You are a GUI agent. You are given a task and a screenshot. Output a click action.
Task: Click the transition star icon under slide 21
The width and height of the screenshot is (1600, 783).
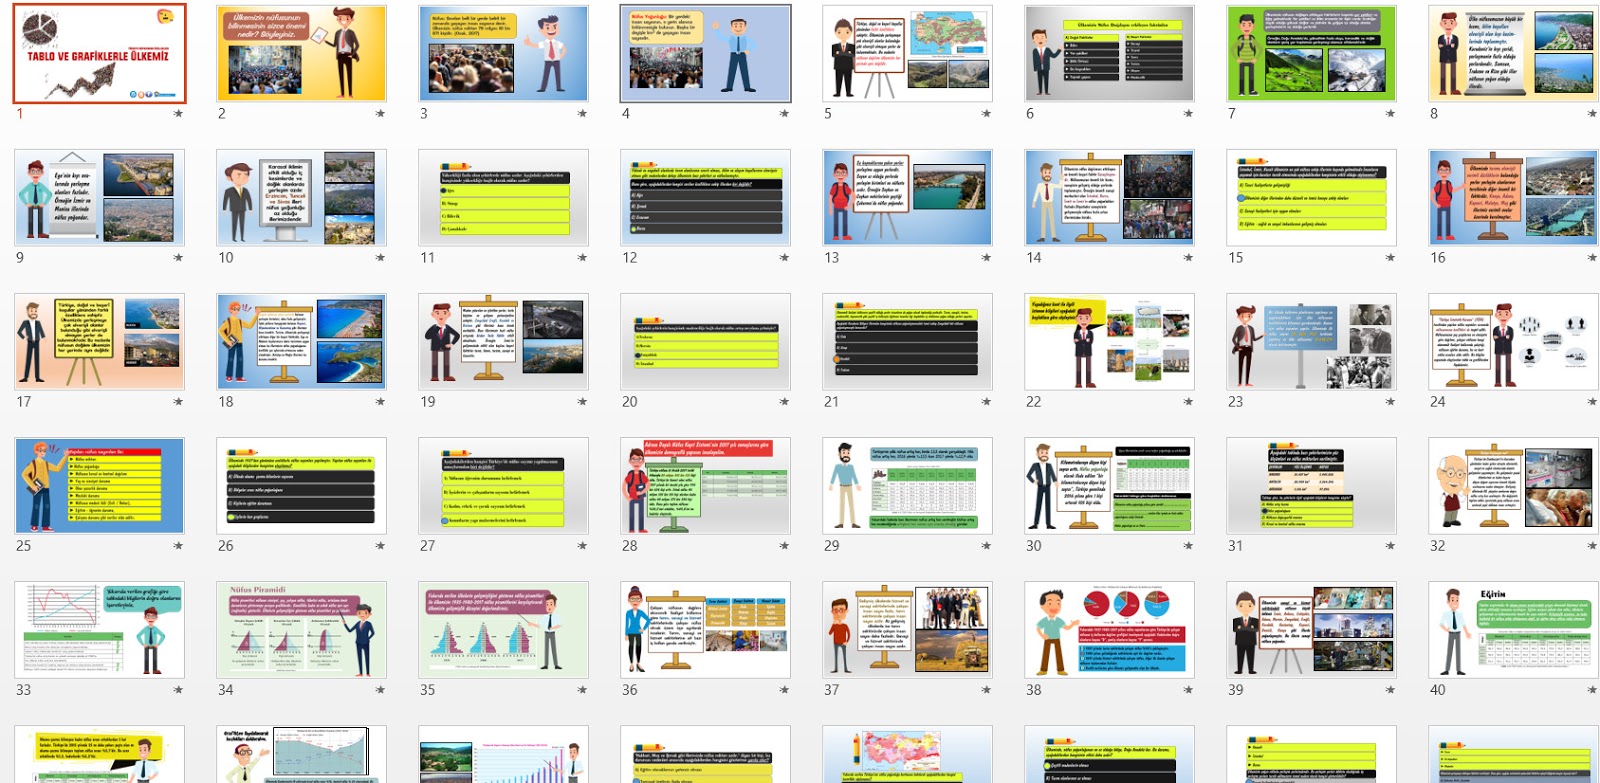click(x=986, y=402)
